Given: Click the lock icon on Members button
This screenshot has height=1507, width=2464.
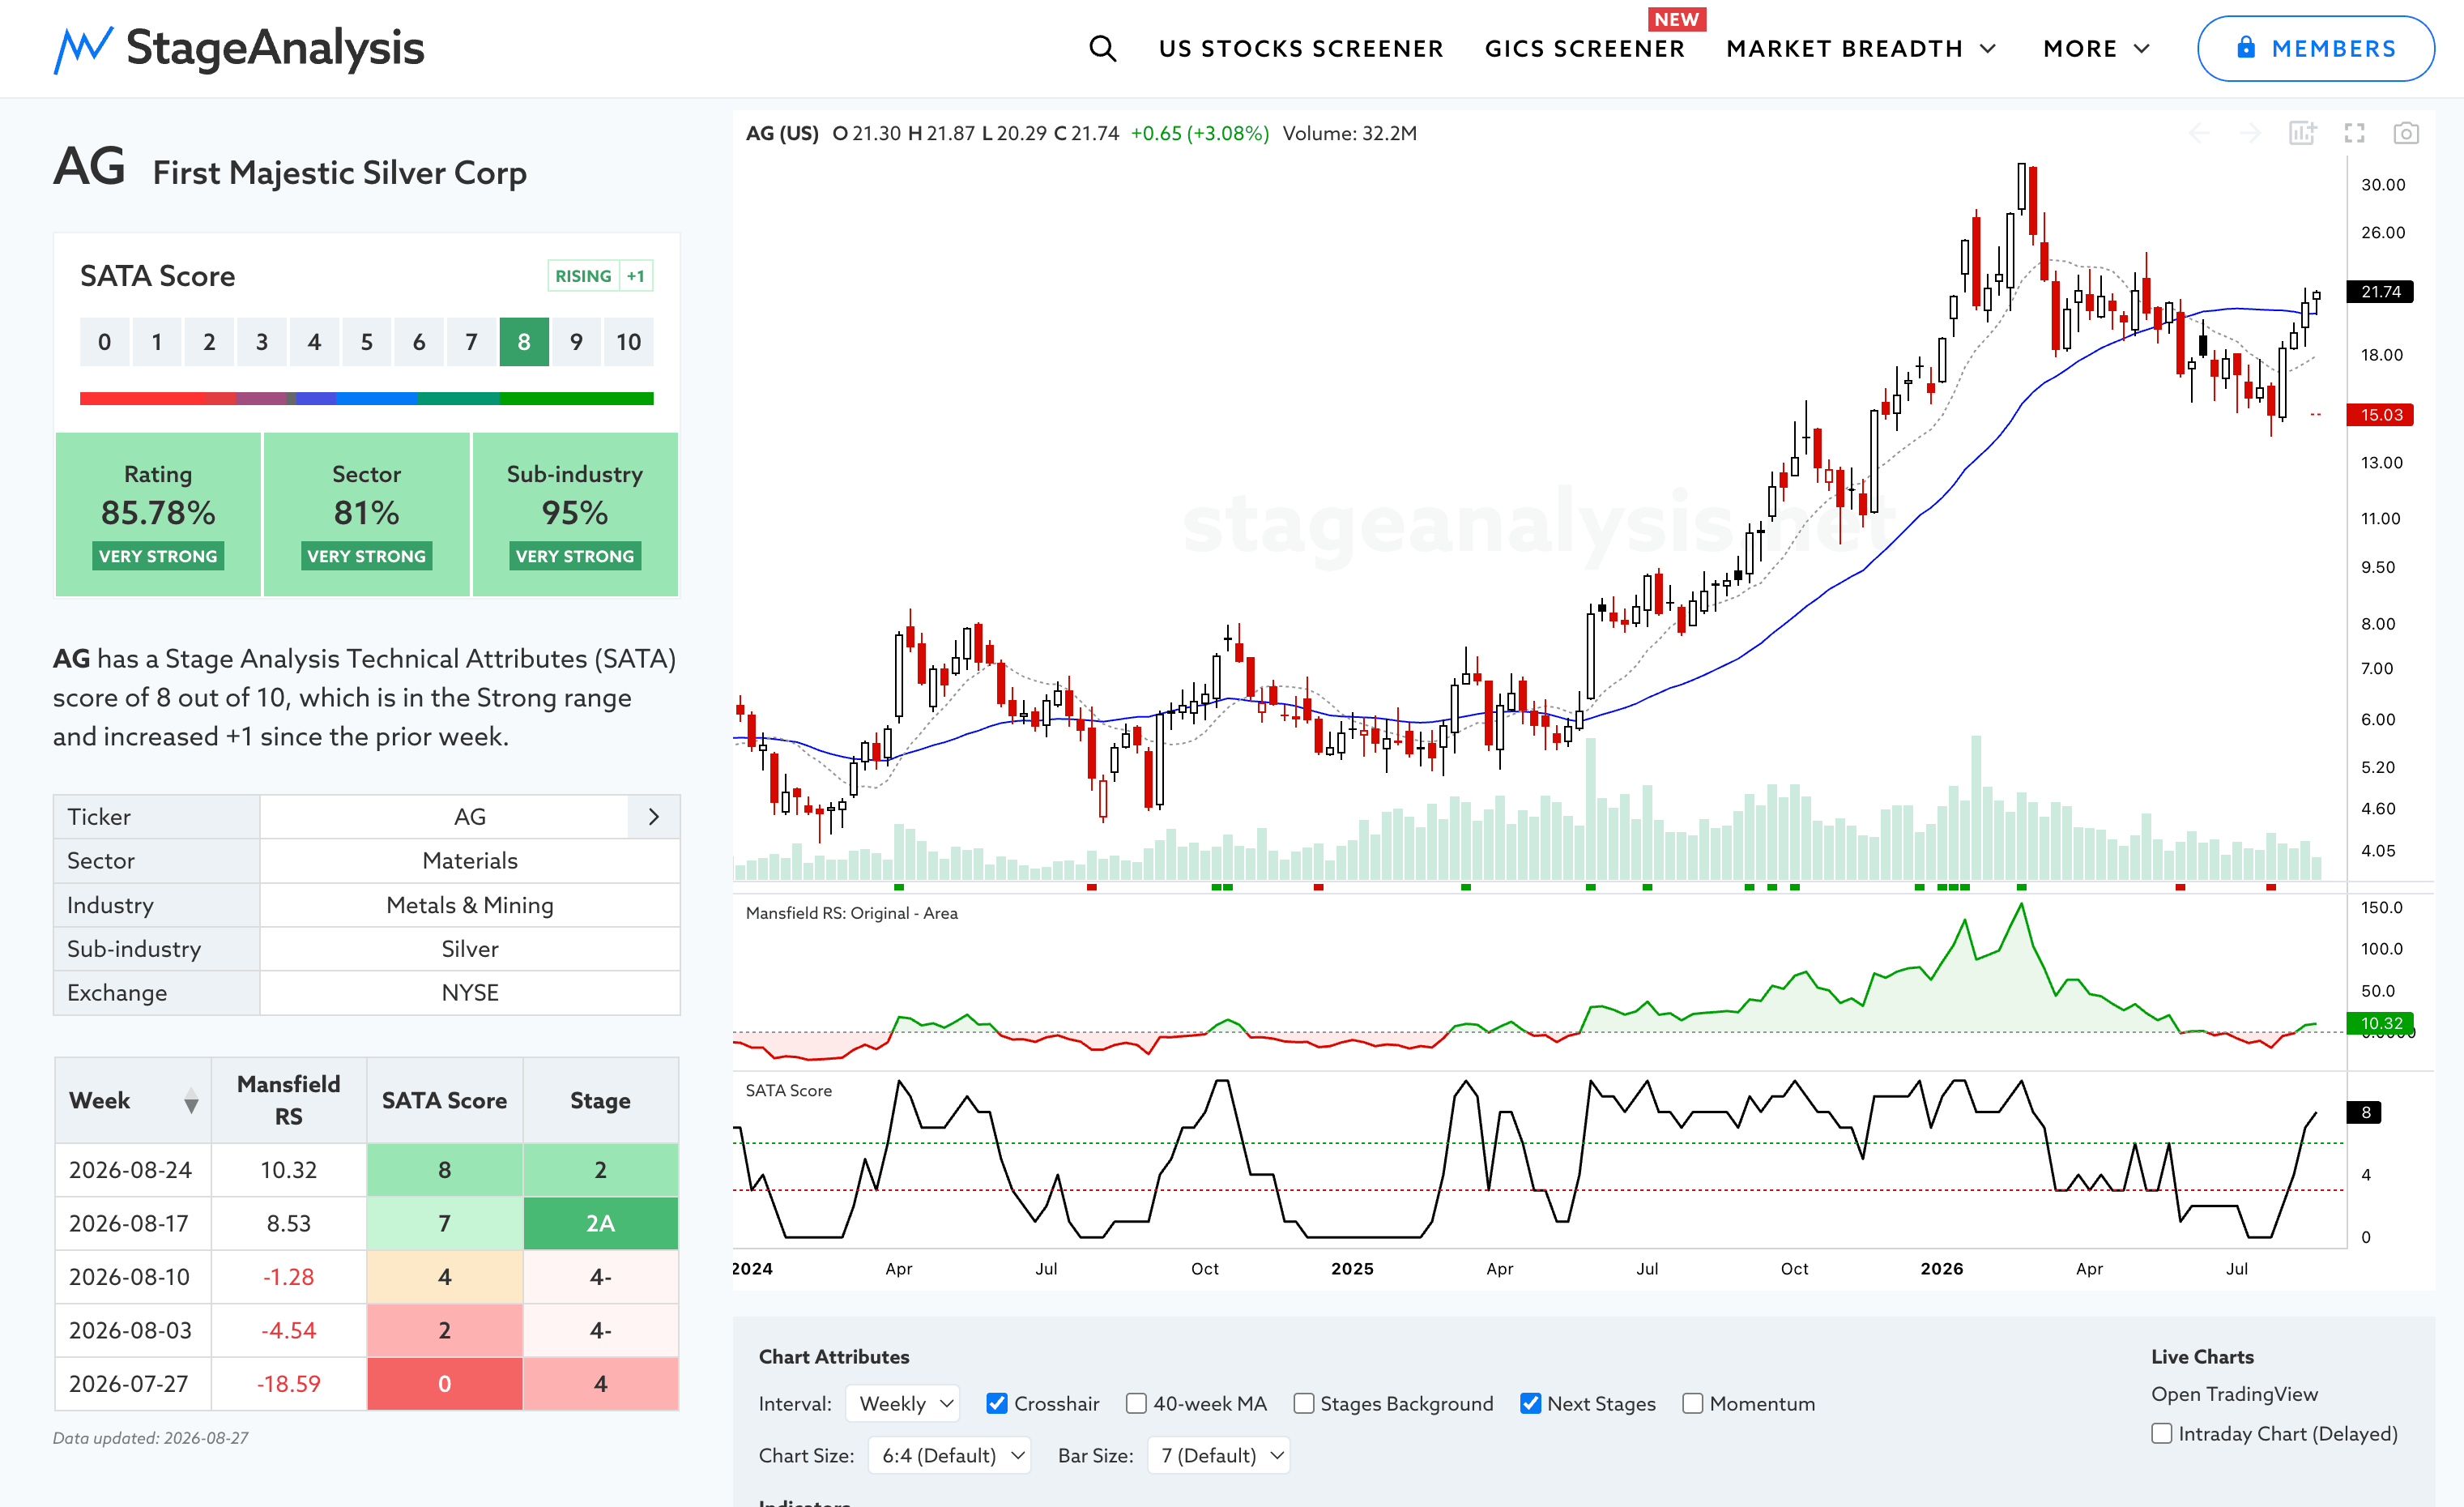Looking at the screenshot, I should pyautogui.click(x=2246, y=48).
